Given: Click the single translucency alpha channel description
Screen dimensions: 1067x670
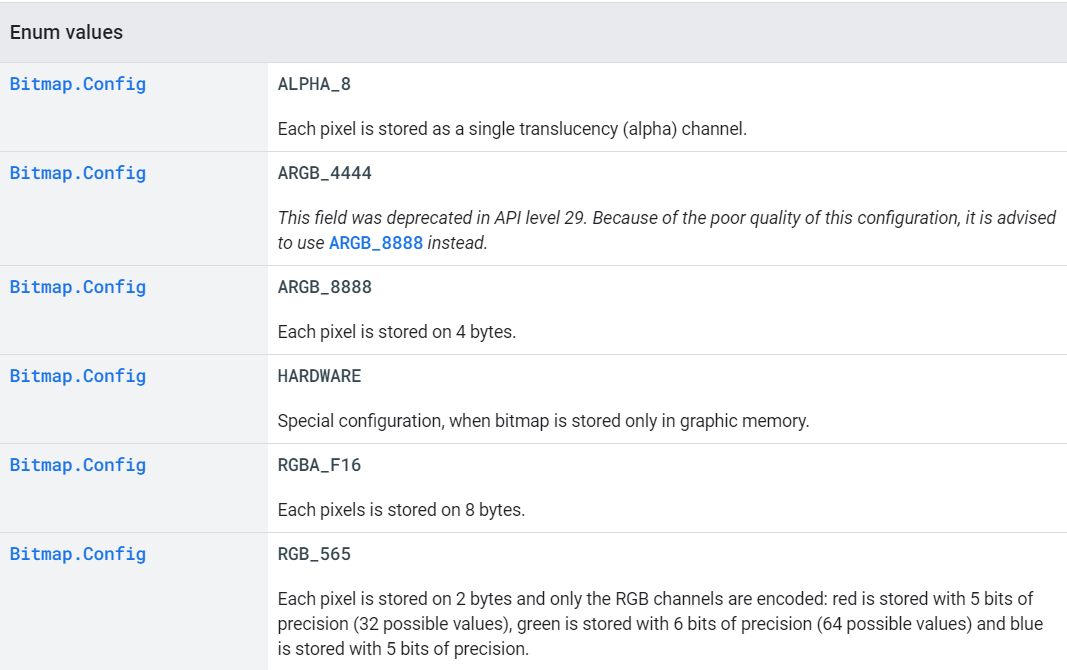Looking at the screenshot, I should point(512,129).
